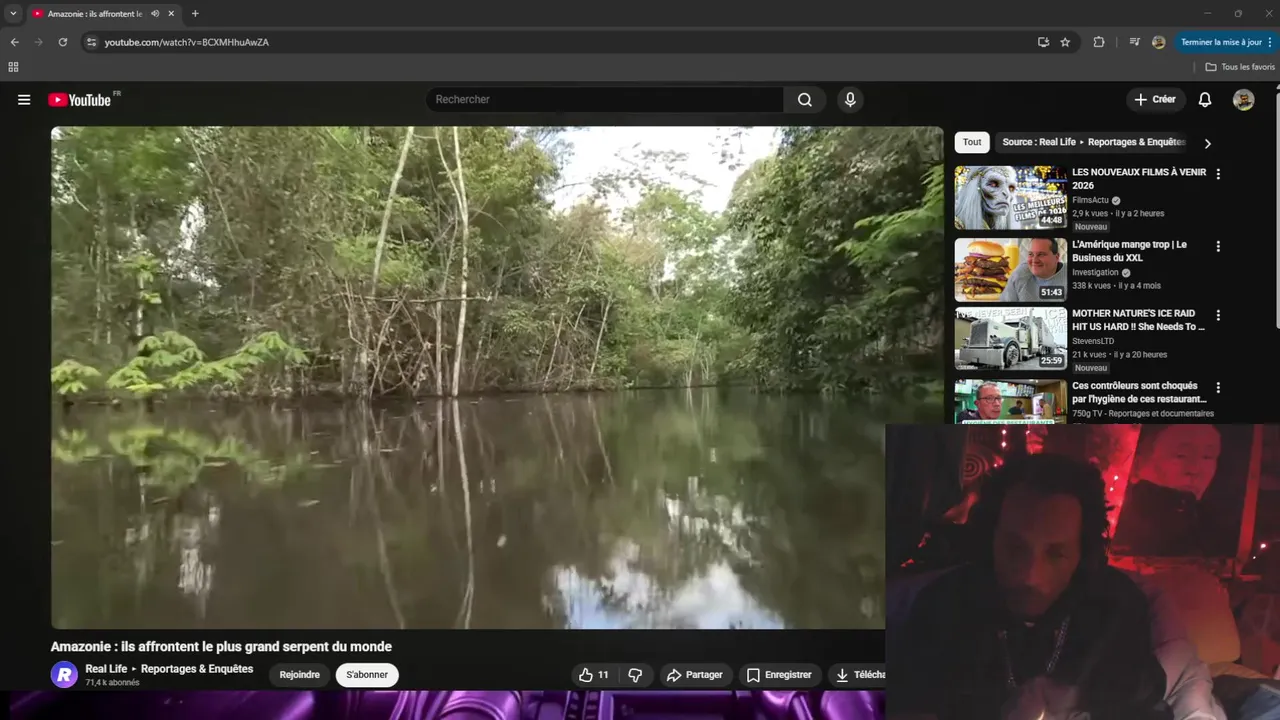Go back with browser back arrow
The width and height of the screenshot is (1280, 720).
point(14,42)
